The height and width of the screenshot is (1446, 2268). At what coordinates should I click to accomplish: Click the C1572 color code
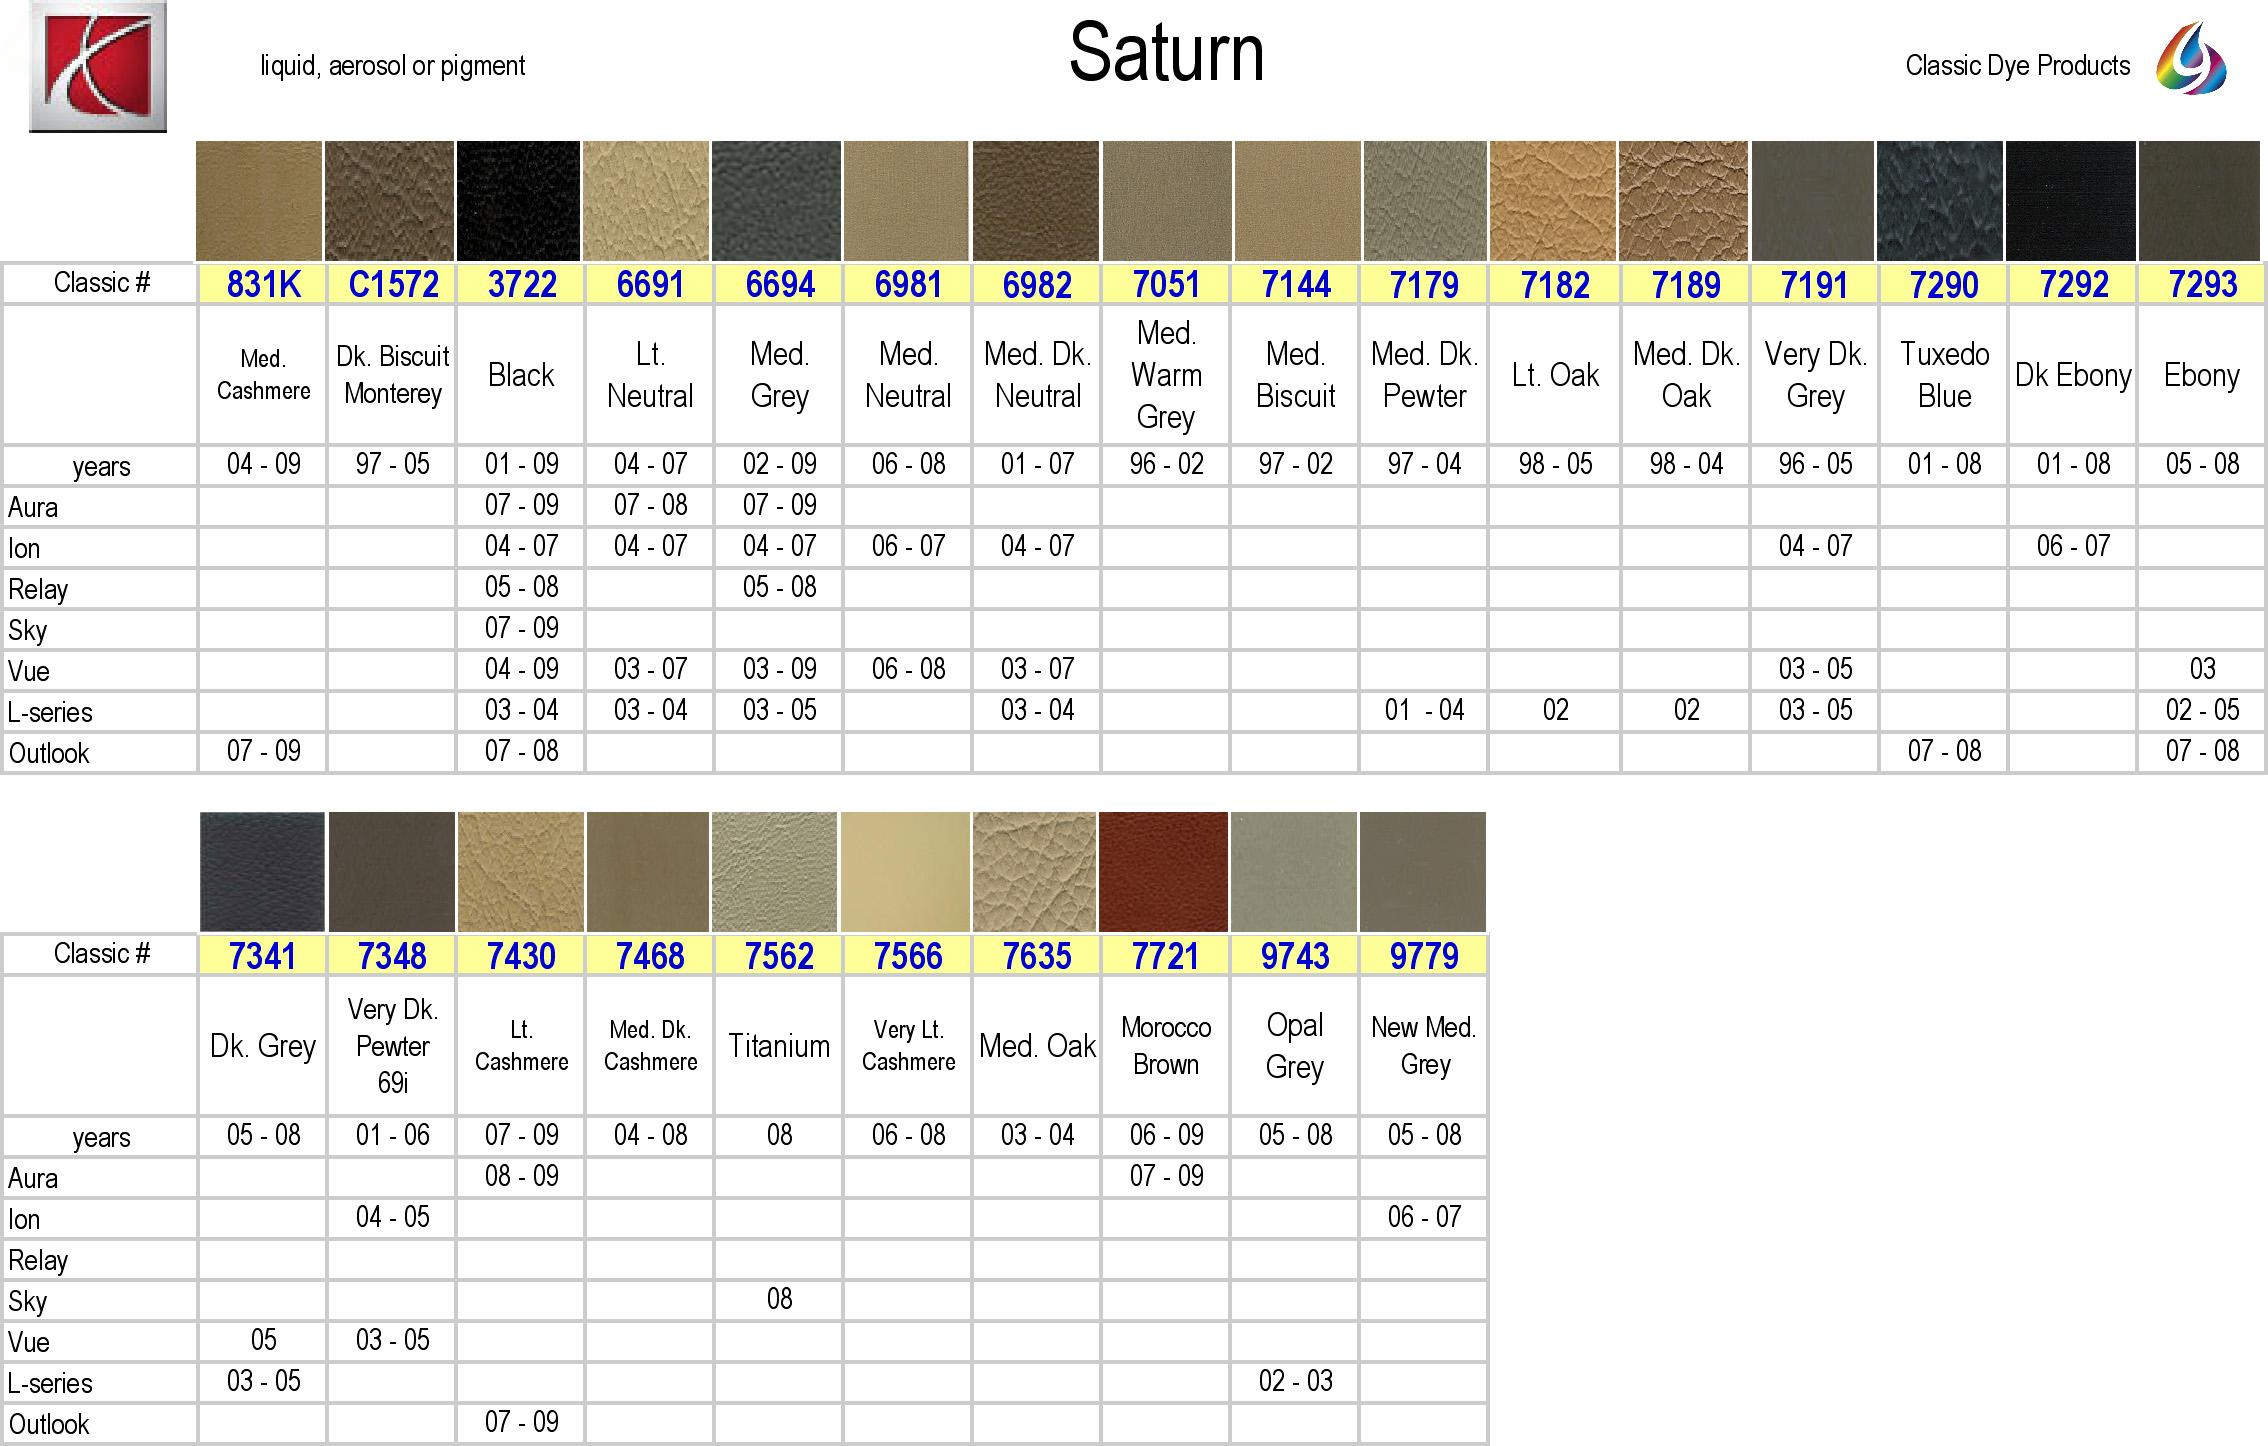(x=393, y=285)
